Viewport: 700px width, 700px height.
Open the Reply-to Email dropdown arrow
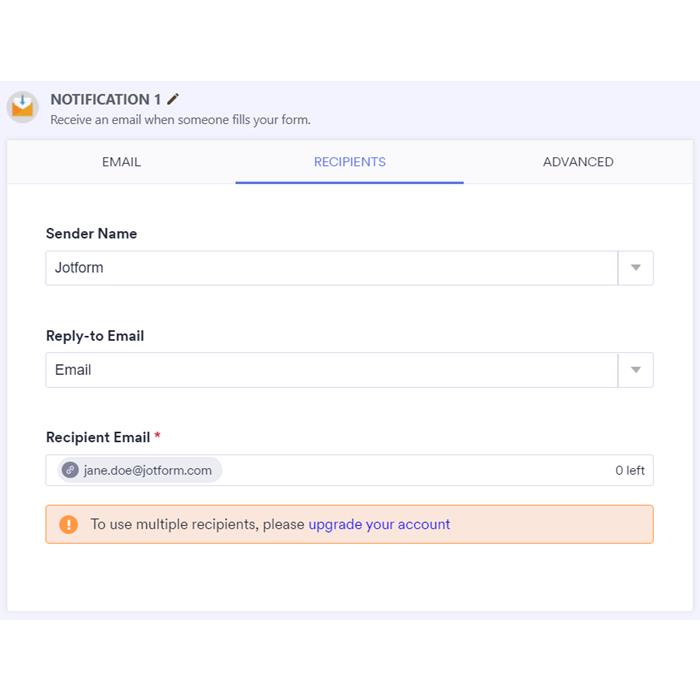[635, 370]
